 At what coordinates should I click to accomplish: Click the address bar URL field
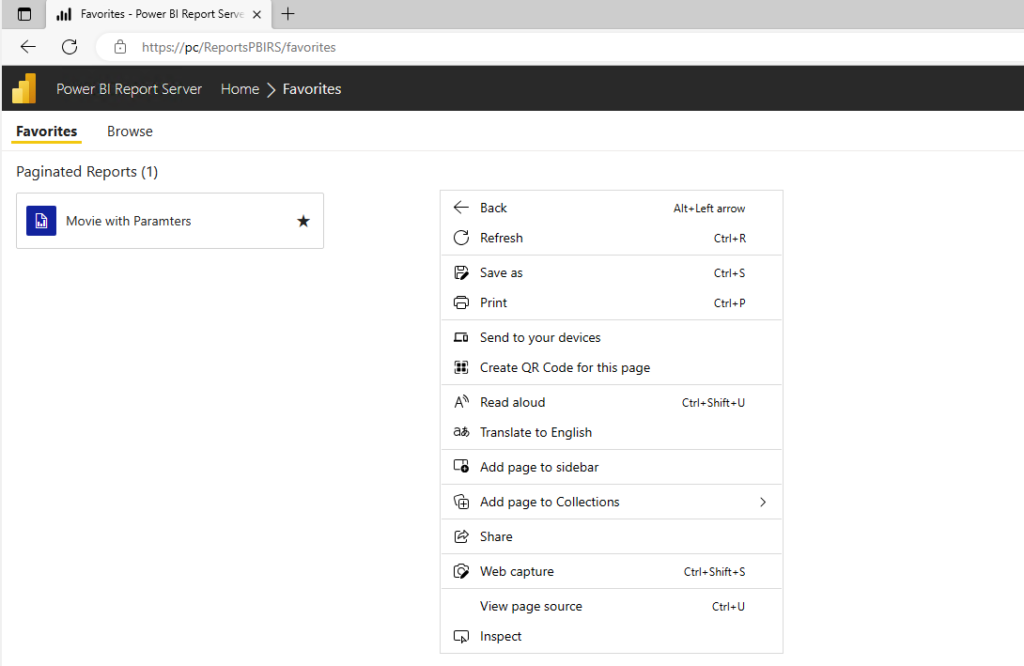pyautogui.click(x=562, y=47)
